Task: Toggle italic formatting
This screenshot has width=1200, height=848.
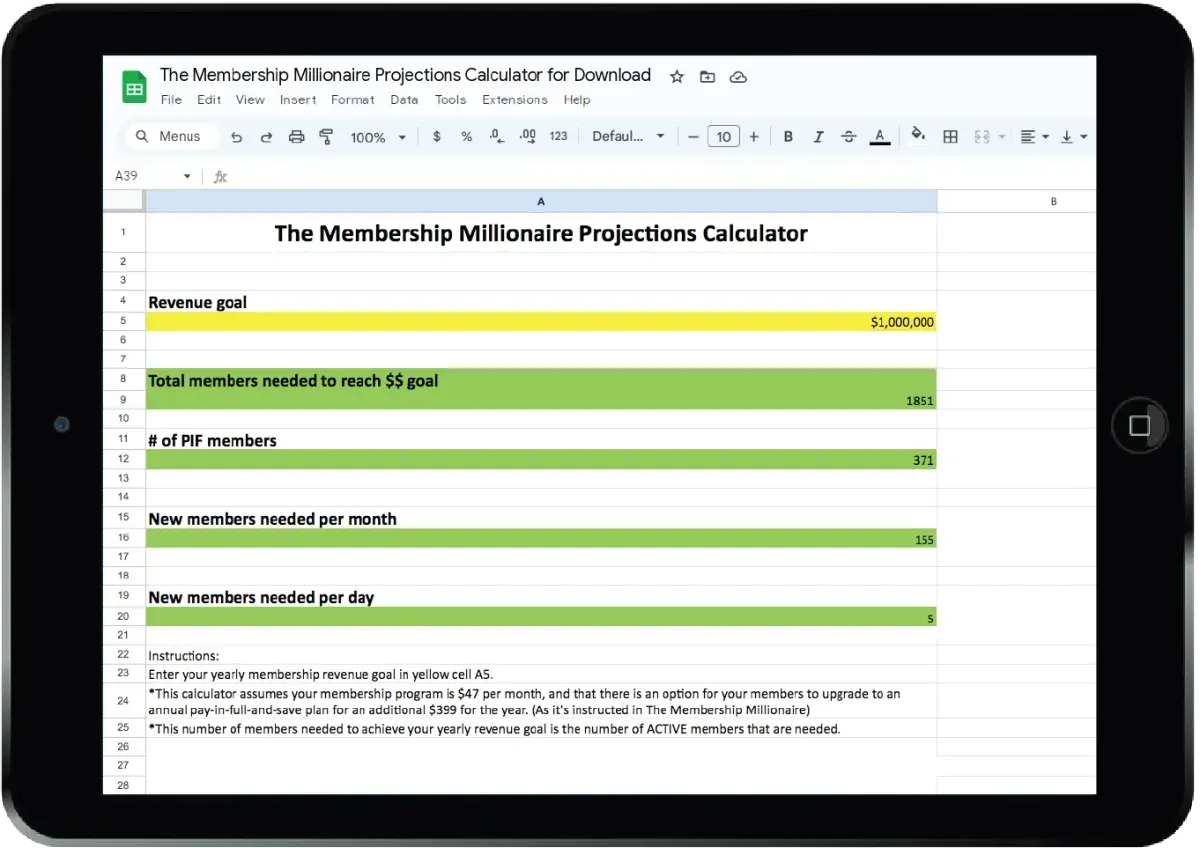Action: tap(818, 137)
